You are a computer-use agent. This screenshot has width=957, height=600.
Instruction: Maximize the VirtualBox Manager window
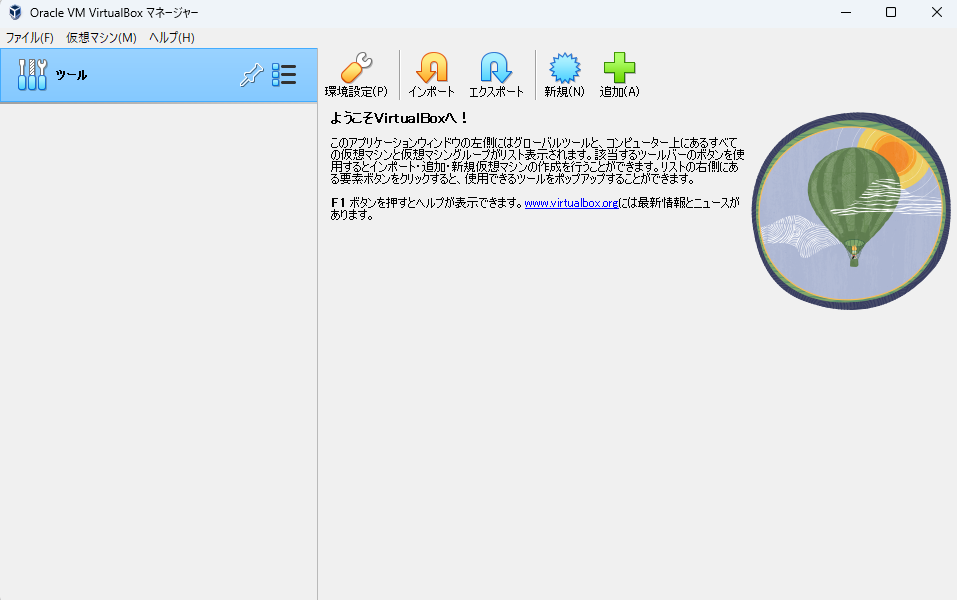coord(891,12)
